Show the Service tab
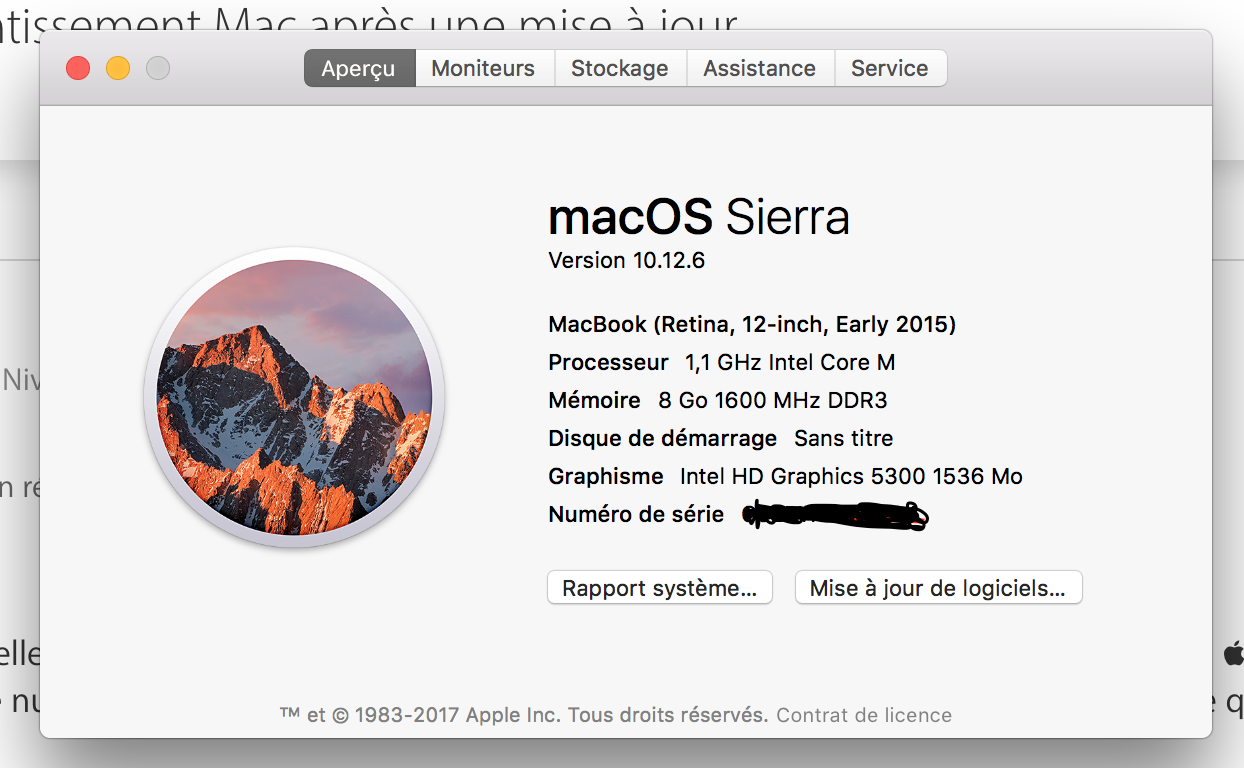Screen dimensions: 1244x768 (x=889, y=68)
